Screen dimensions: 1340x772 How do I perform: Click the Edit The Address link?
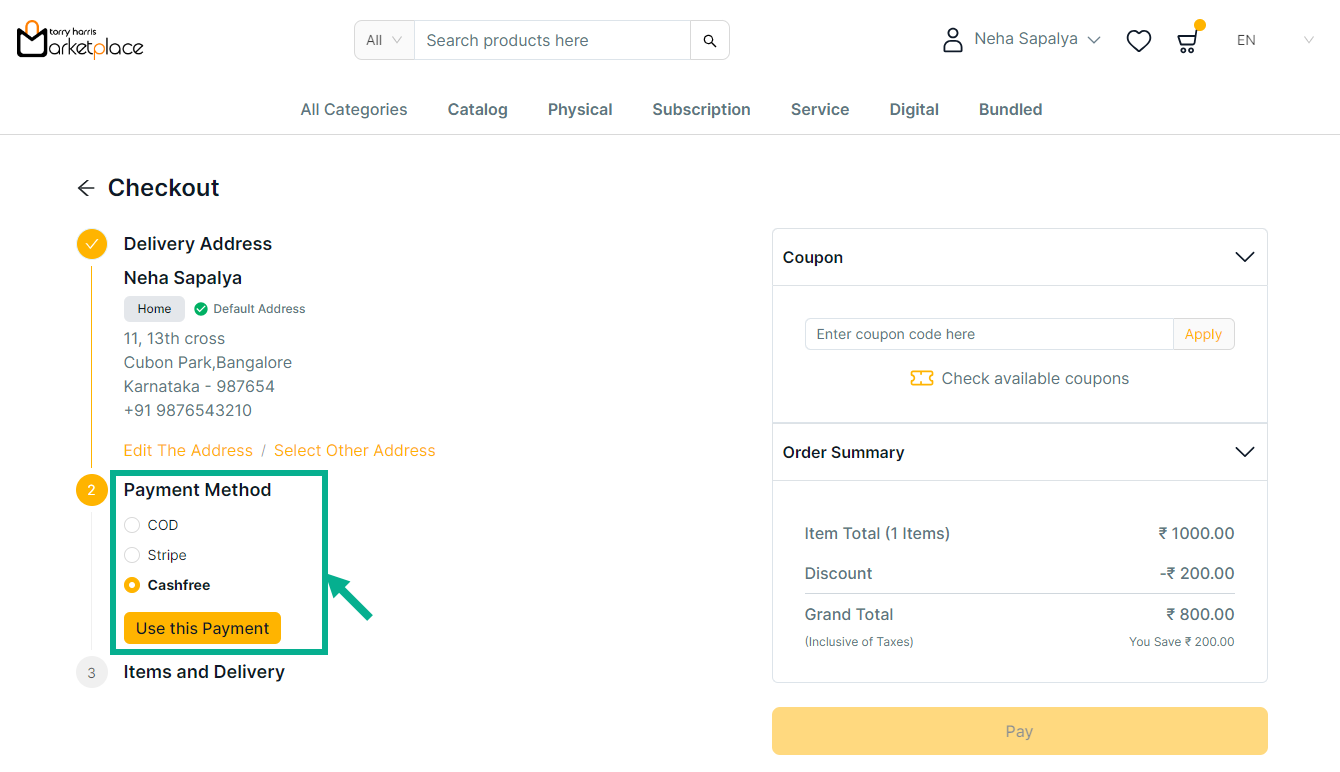click(x=188, y=451)
